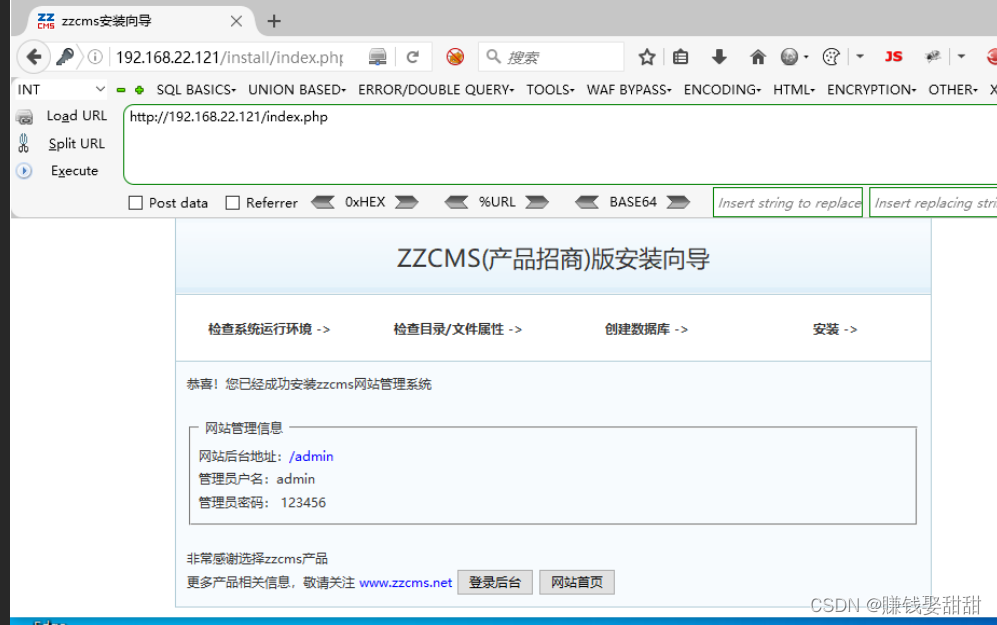Screen dimensions: 997x625
Task: Reload the page with the refresh icon
Action: coord(413,57)
